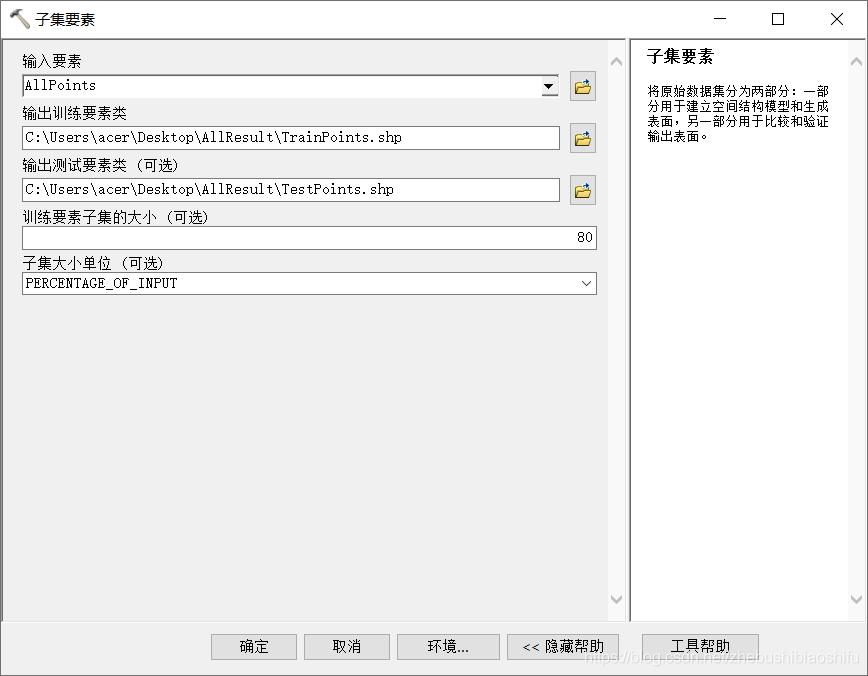Minimize the 子集要素 window
The image size is (868, 676).
point(720,19)
